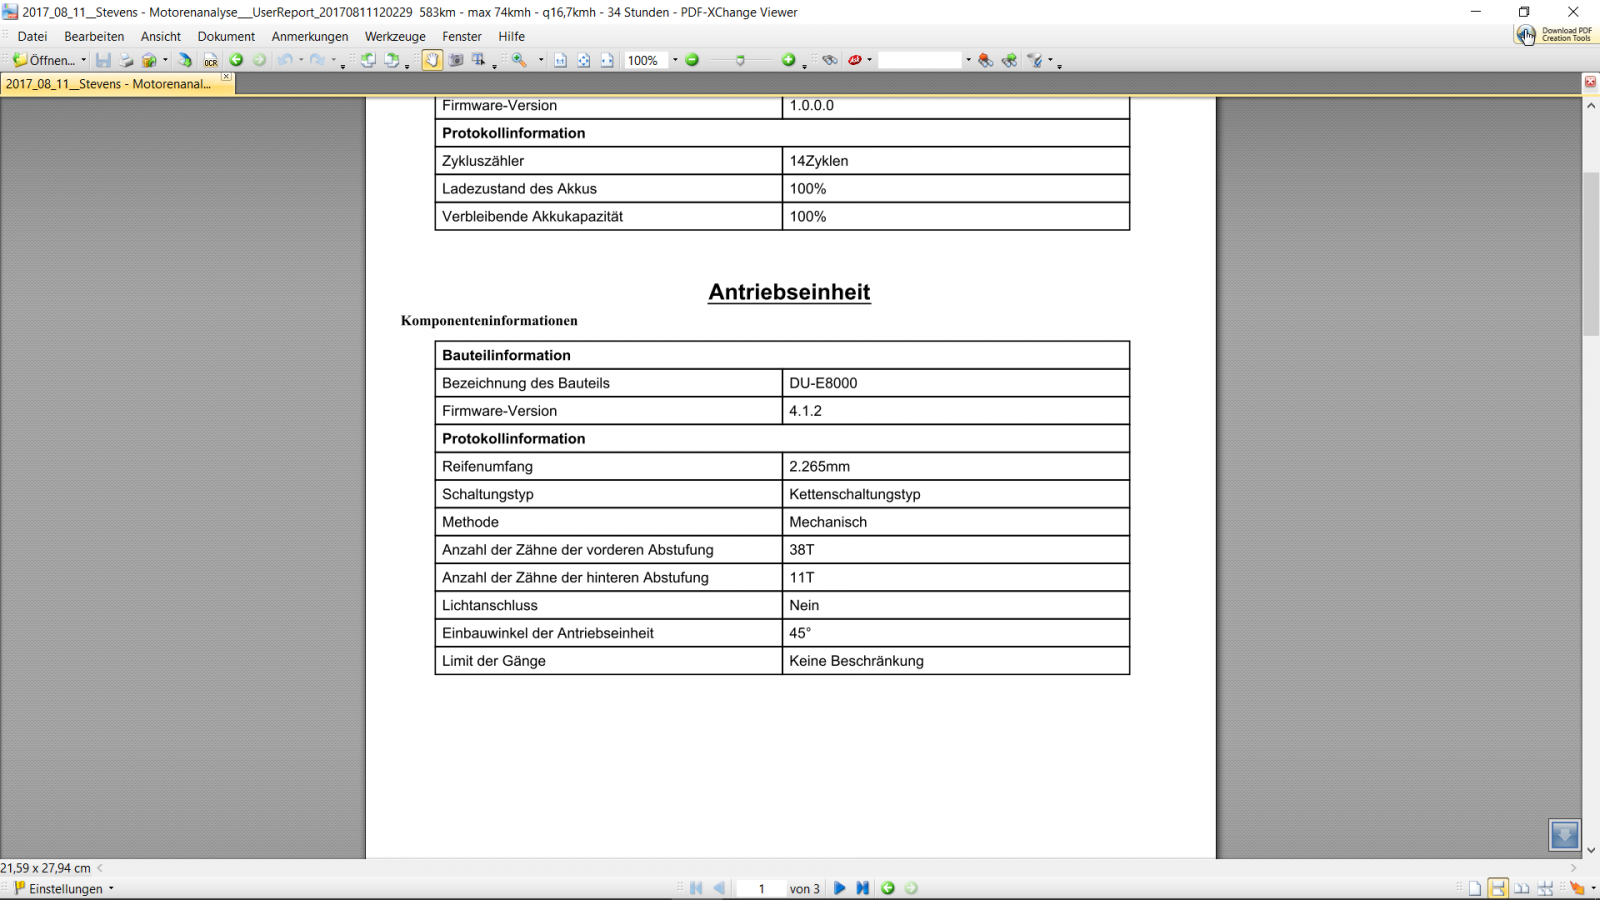Go to previous view with green back arrow in toolbar
This screenshot has width=1600, height=900.
coord(236,60)
